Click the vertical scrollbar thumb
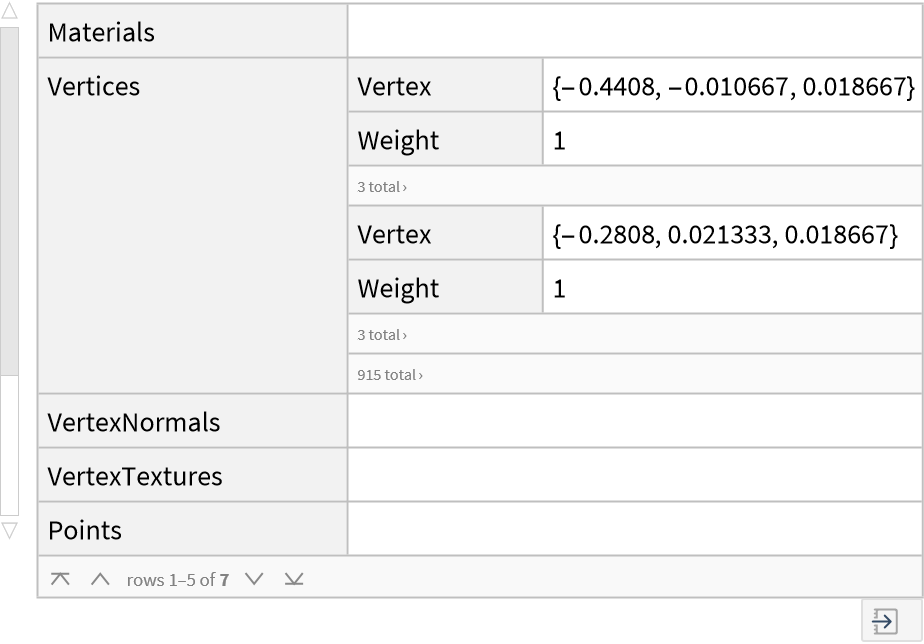The width and height of the screenshot is (924, 644). (9, 200)
